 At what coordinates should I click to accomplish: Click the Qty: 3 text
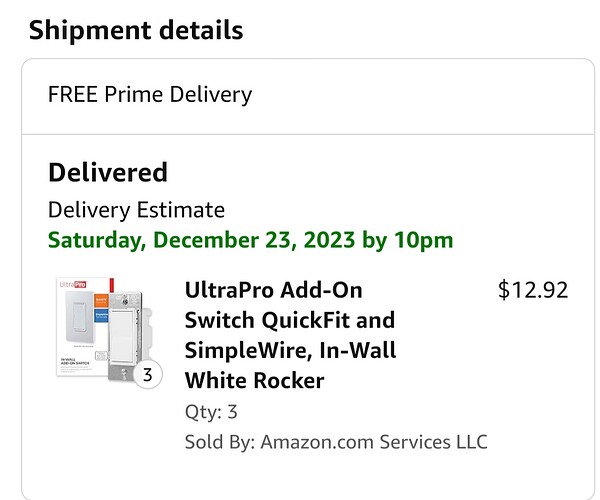point(212,412)
